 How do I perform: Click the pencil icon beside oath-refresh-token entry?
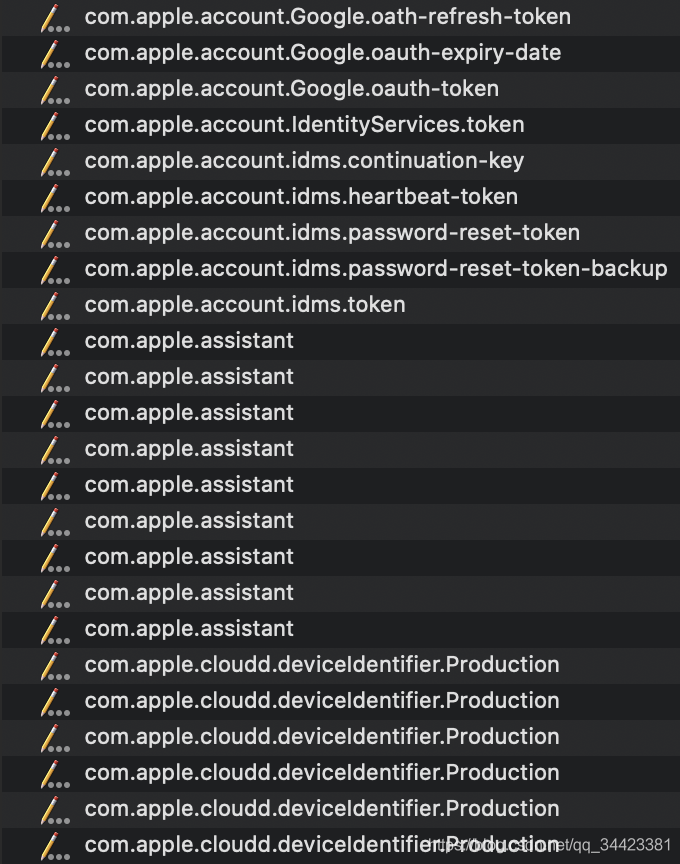55,19
